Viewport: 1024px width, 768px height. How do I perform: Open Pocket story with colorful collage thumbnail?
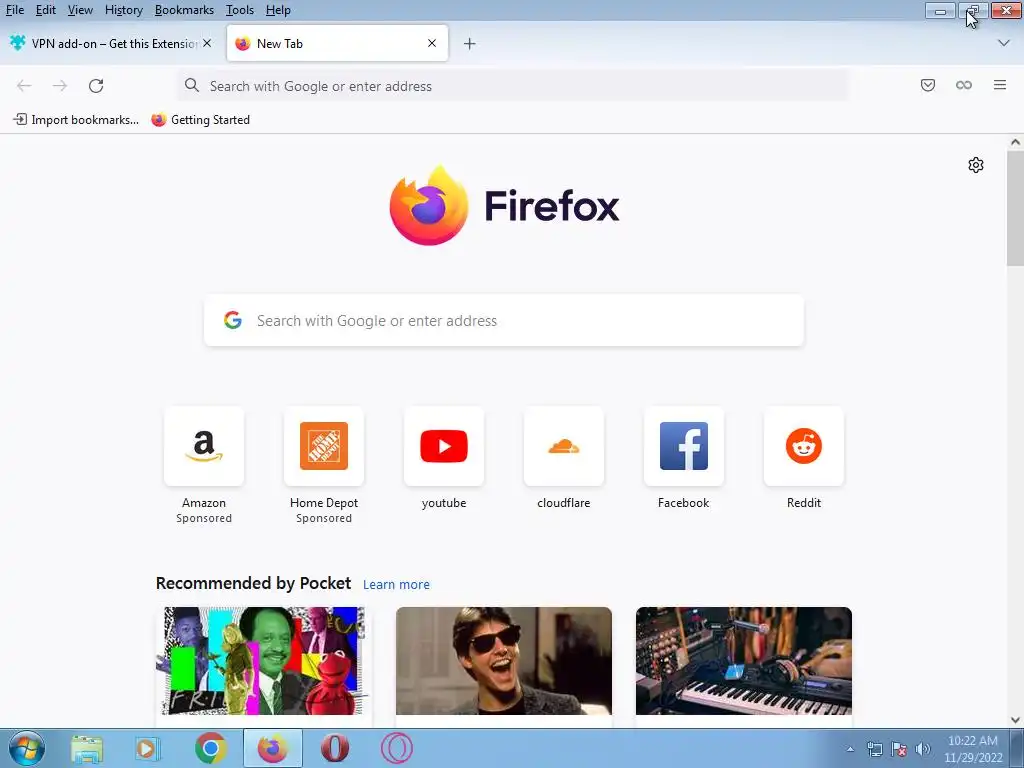point(264,661)
